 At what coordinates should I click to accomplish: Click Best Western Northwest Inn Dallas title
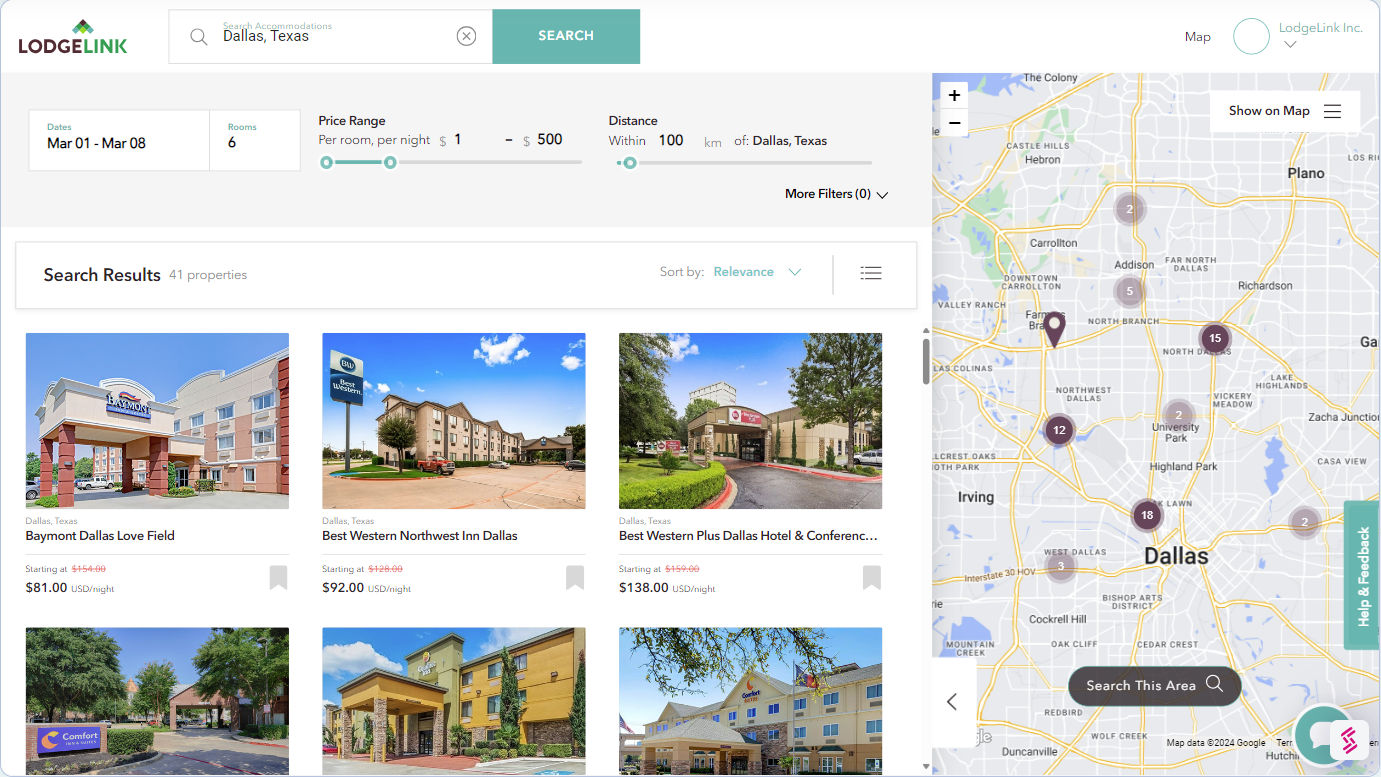tap(420, 536)
